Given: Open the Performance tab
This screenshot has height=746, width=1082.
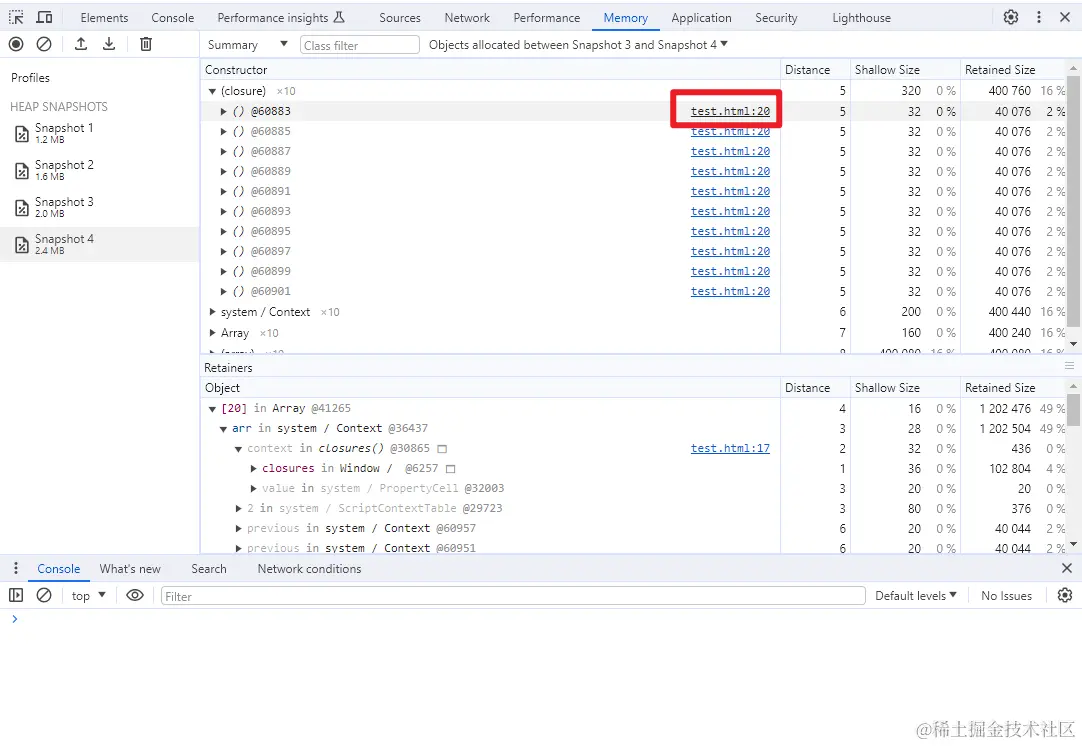Looking at the screenshot, I should [547, 18].
